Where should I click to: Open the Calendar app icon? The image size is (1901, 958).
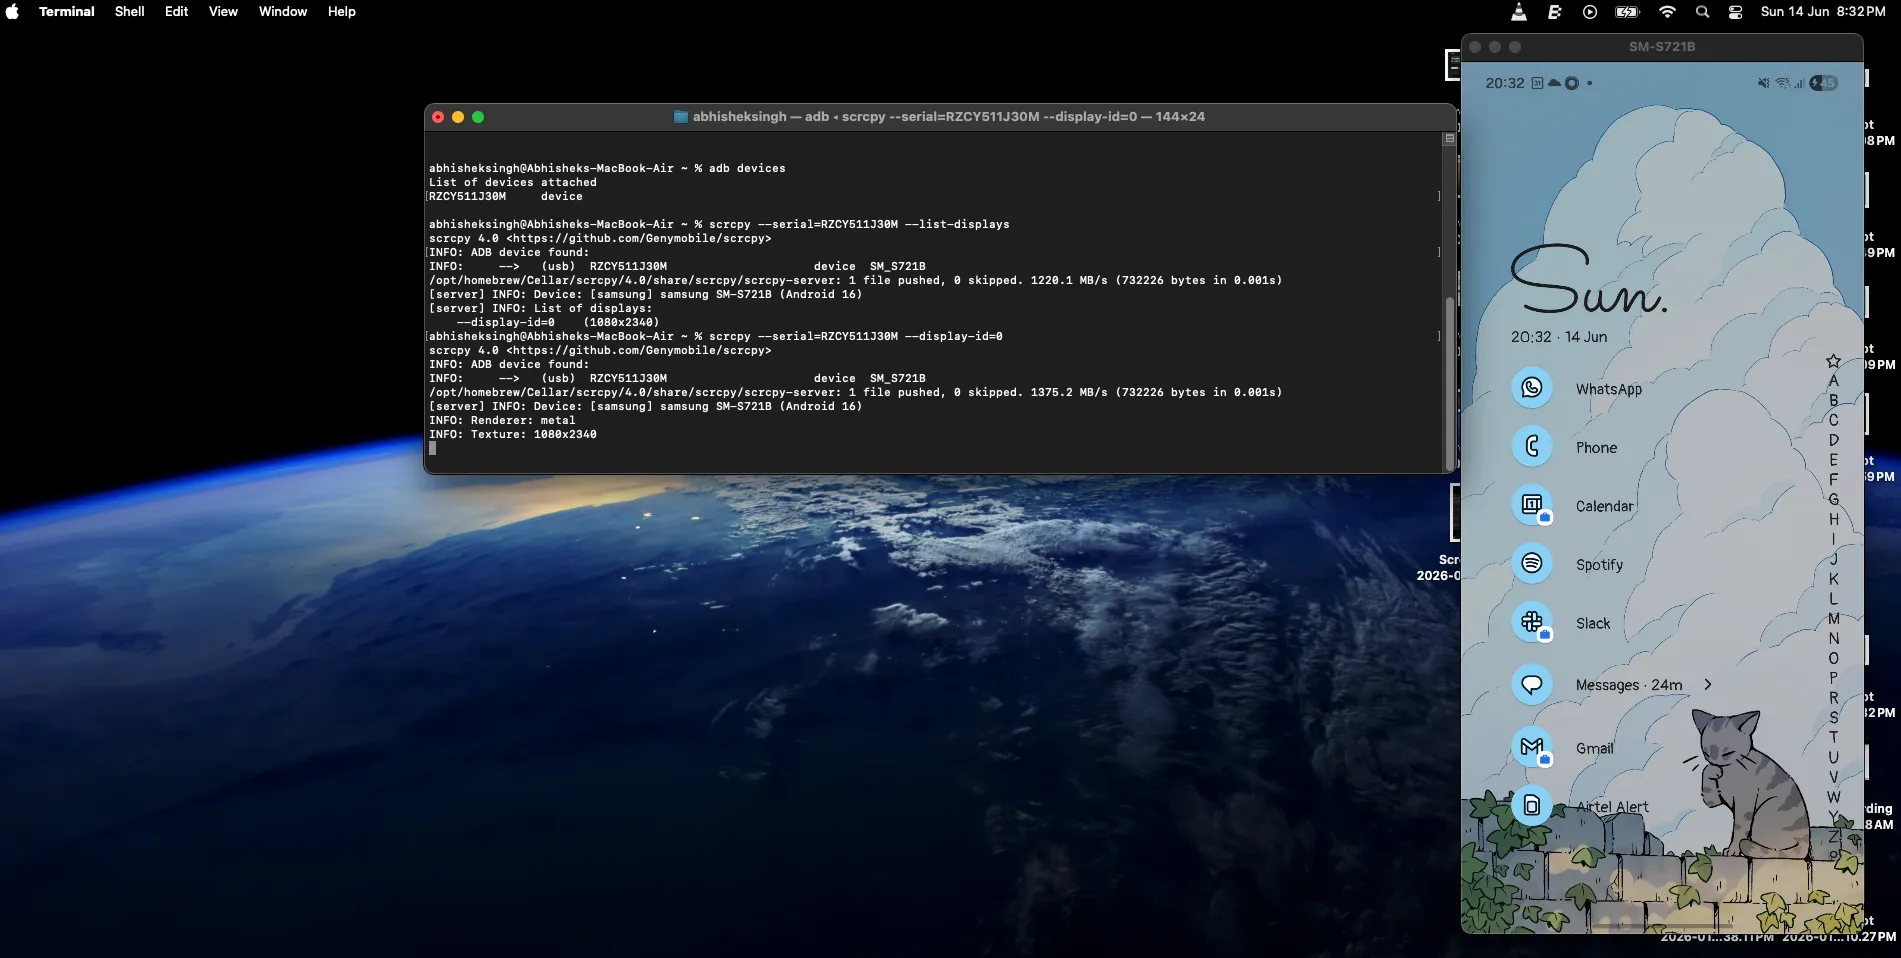[1532, 505]
